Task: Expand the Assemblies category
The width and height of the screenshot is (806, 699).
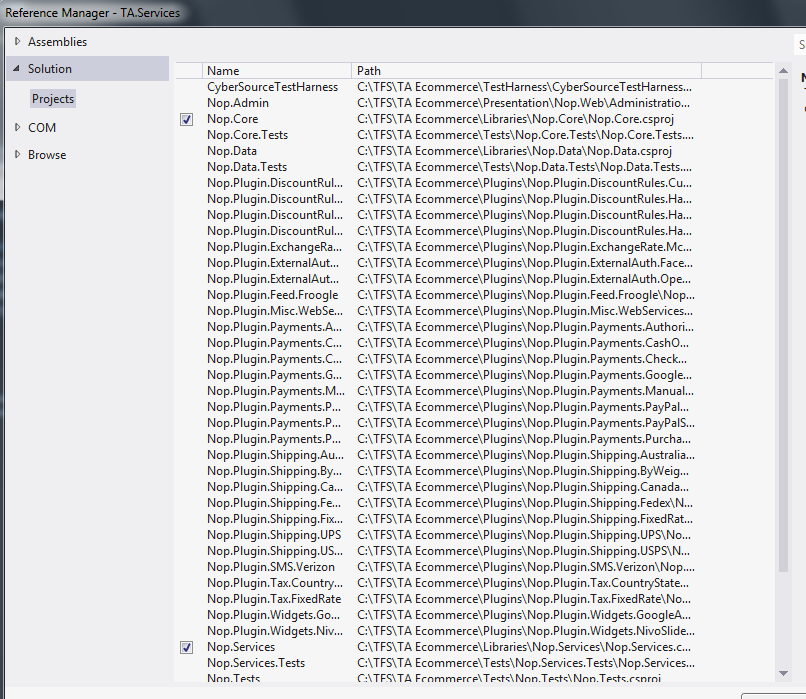Action: click(17, 42)
